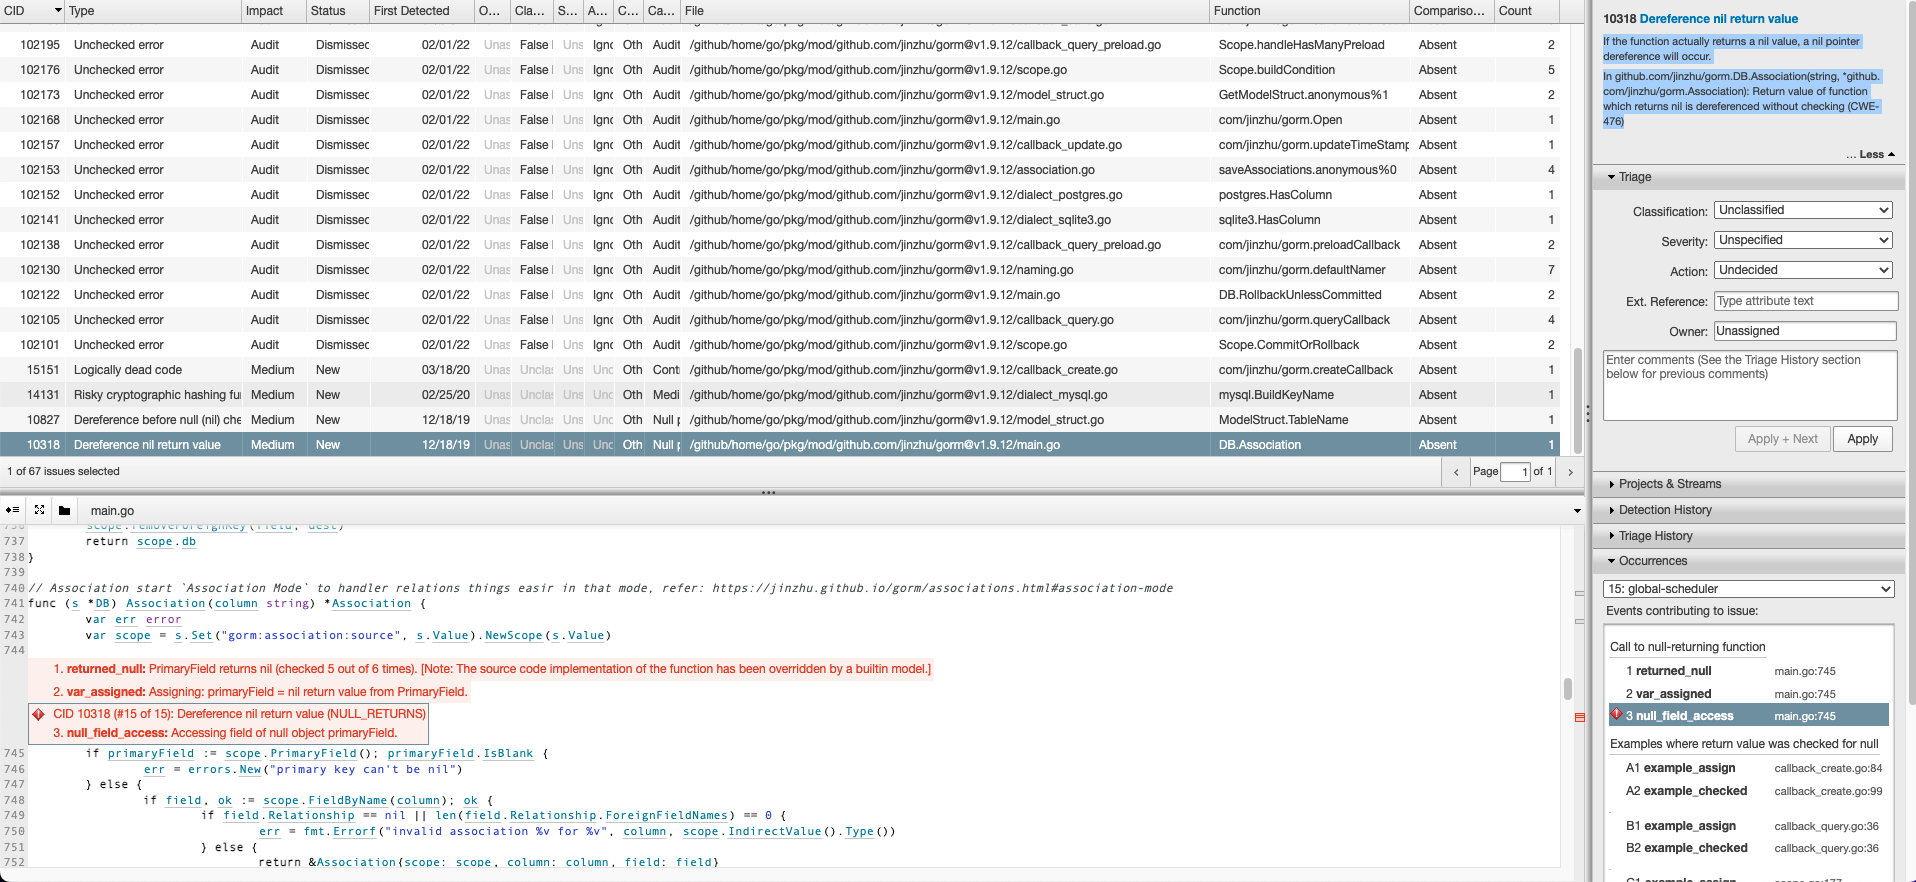Open B2 example_checked at callback_query.go:36
Viewport: 1916px width, 882px height.
tap(1748, 848)
